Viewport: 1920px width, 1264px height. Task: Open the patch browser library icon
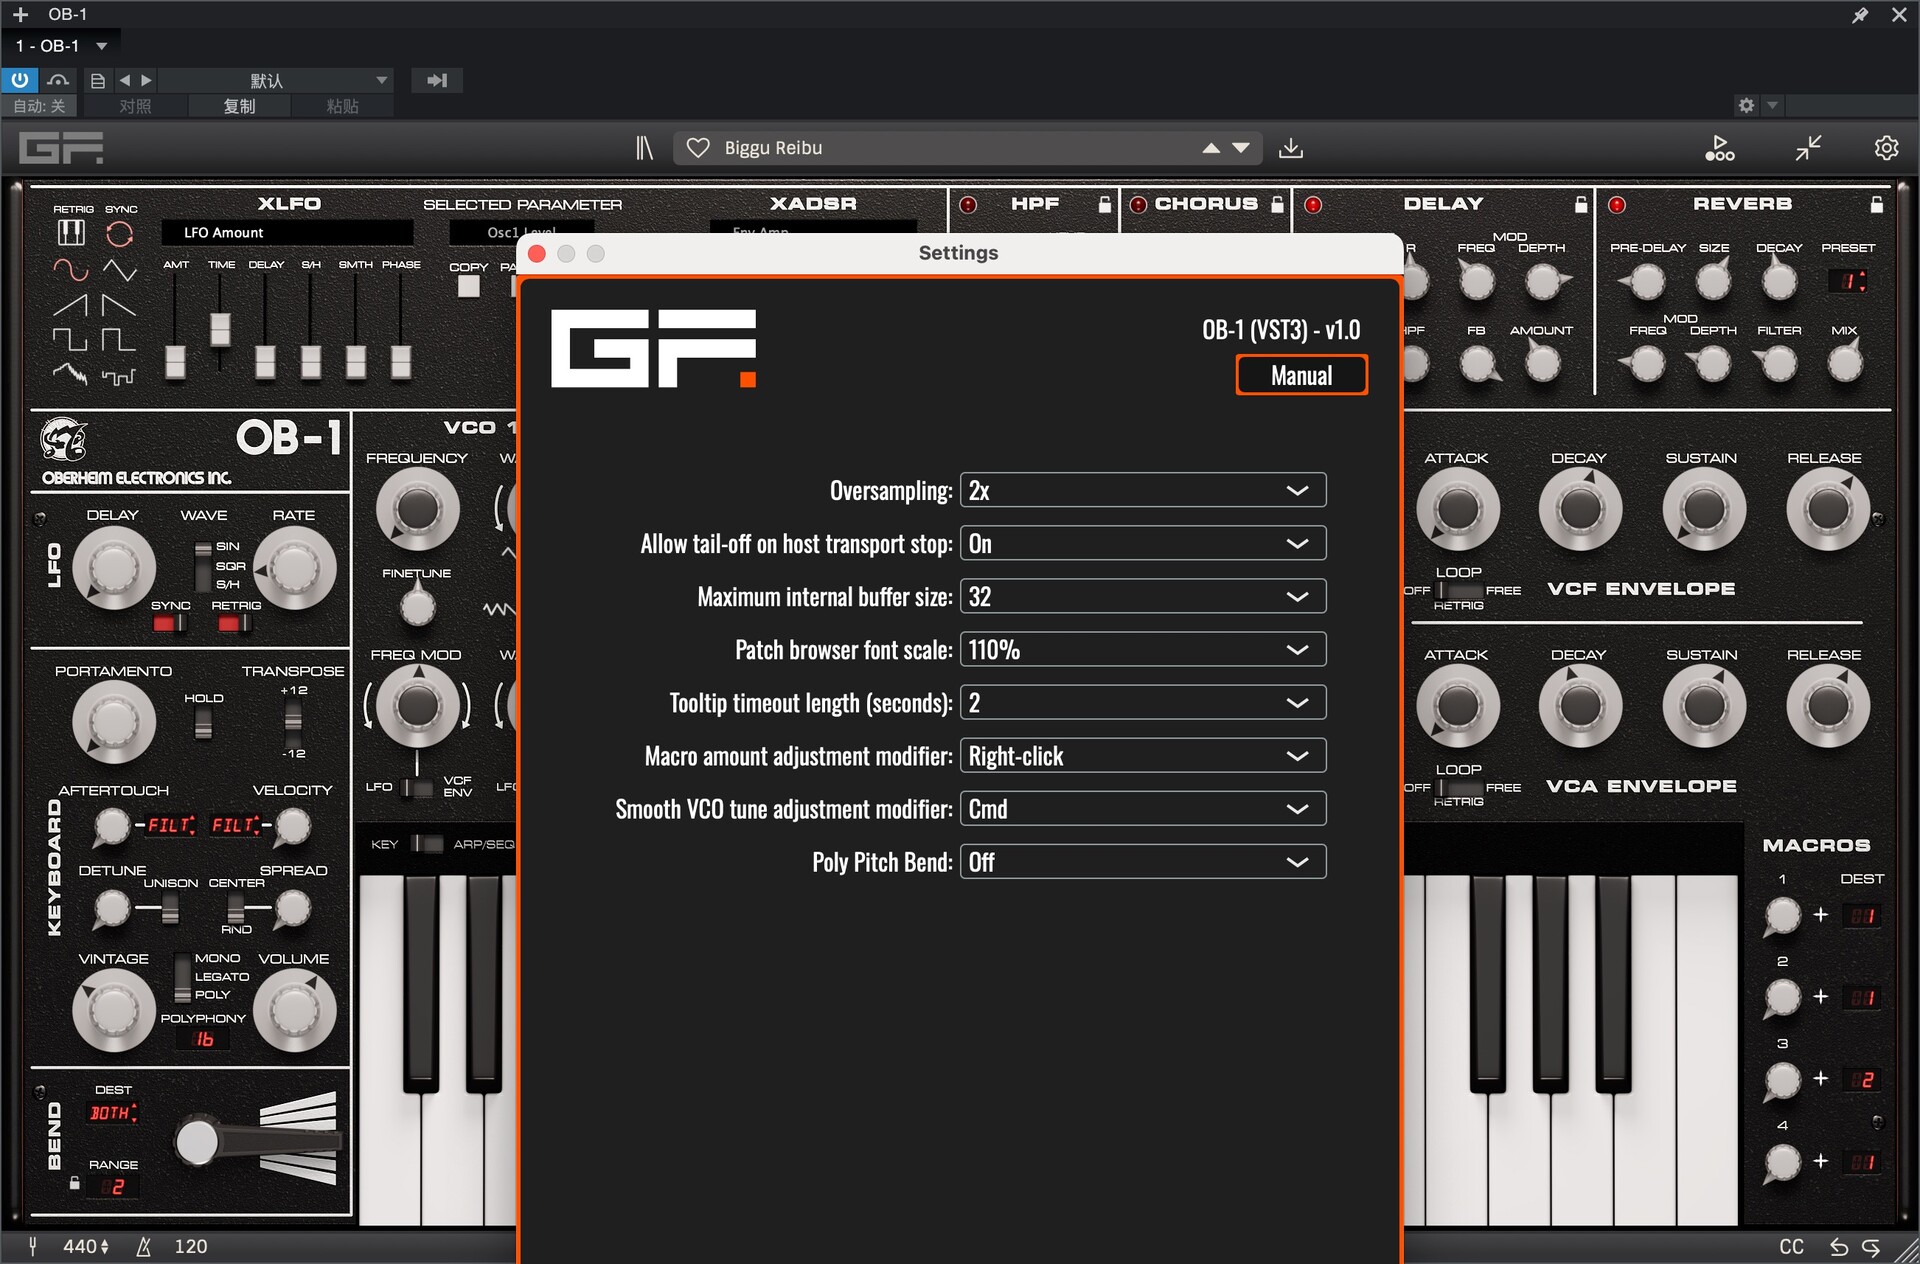pos(644,148)
